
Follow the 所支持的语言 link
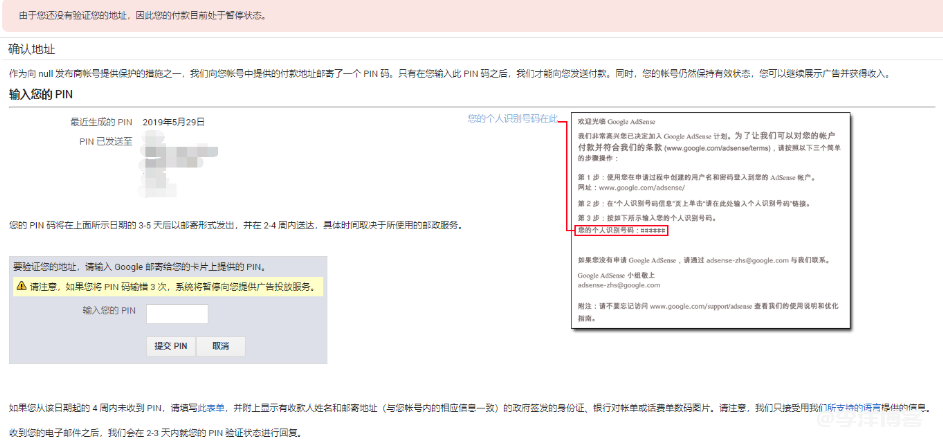click(848, 408)
